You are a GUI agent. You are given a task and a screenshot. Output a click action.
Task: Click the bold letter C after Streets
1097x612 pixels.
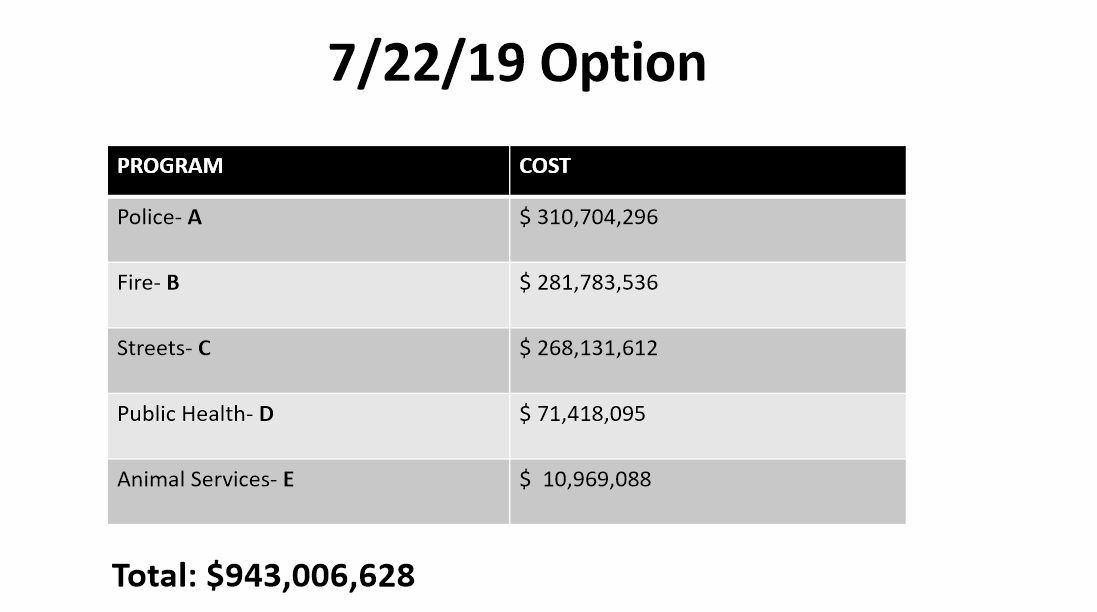click(205, 349)
